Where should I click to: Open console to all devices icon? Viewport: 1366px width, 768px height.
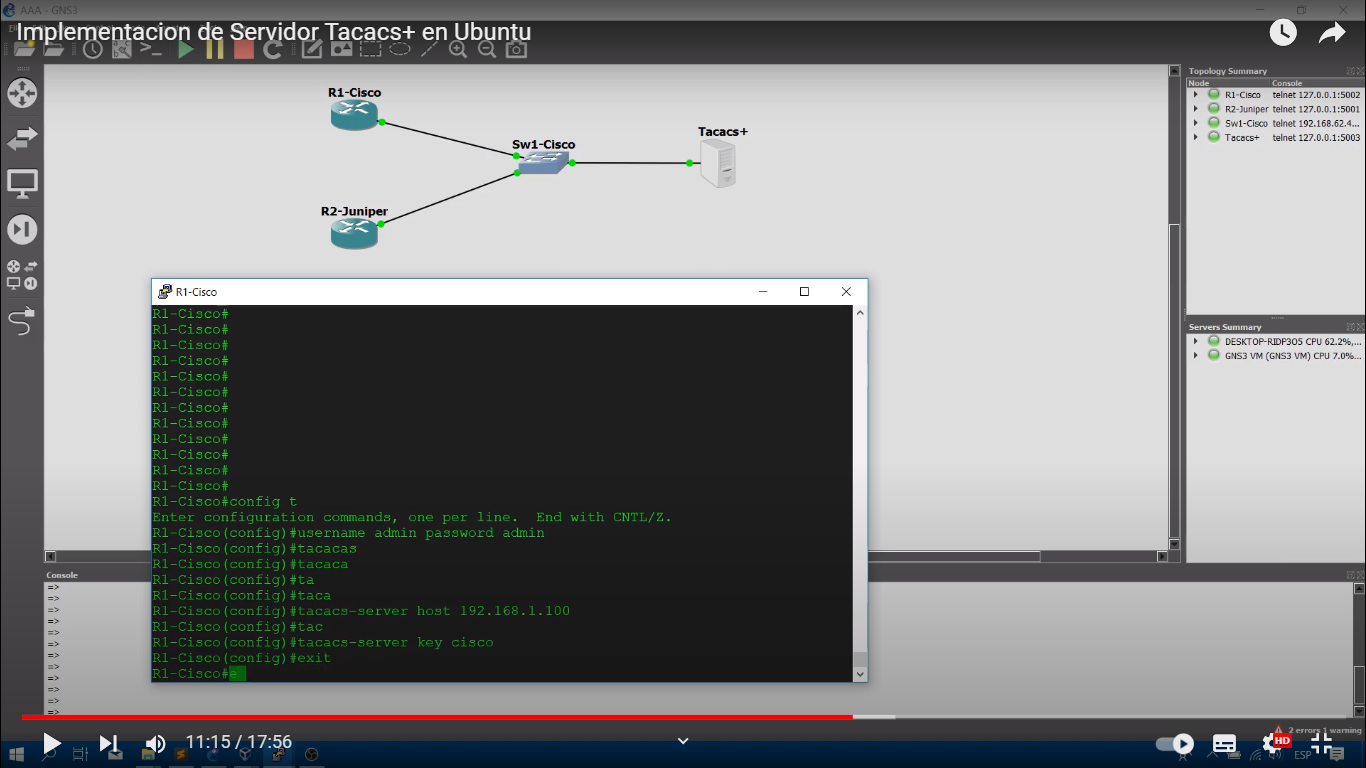click(x=151, y=49)
